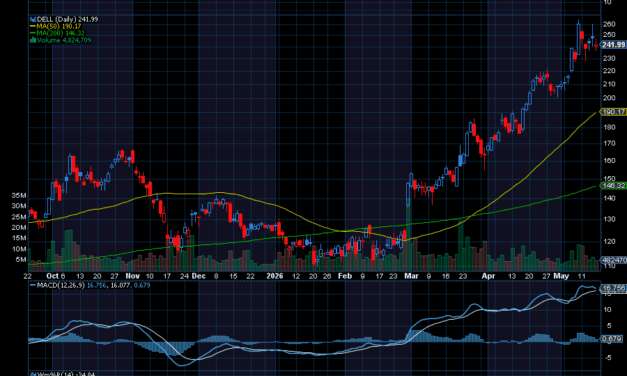Screen dimensions: 627x376
Task: Click the 230 price axis label
Action: 609,58
